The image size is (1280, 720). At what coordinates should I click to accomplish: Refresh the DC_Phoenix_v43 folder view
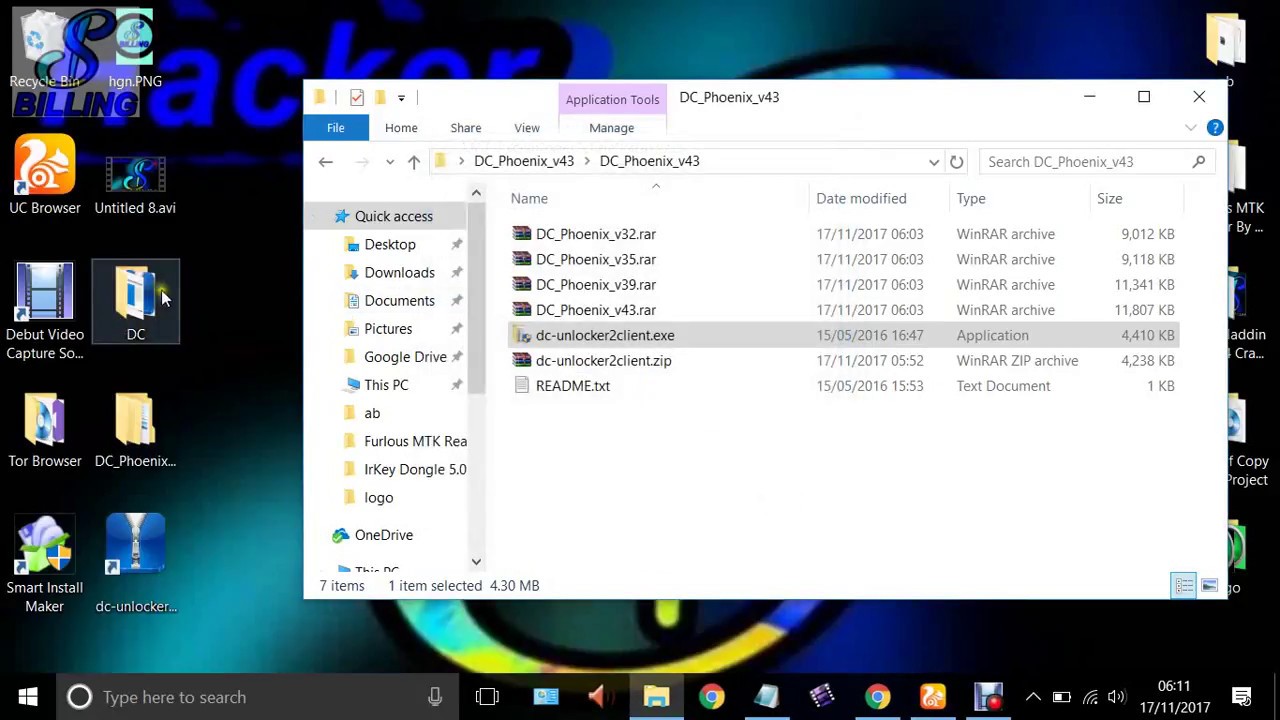[957, 162]
